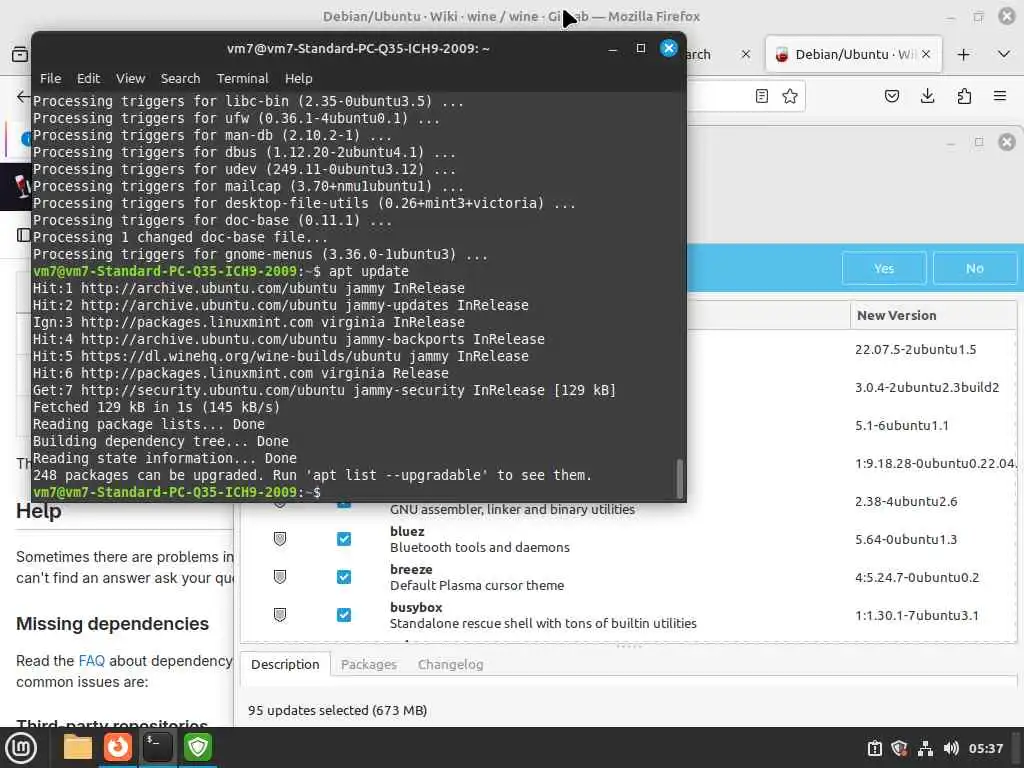Minimize the terminal window
The width and height of the screenshot is (1024, 768).
coord(613,49)
